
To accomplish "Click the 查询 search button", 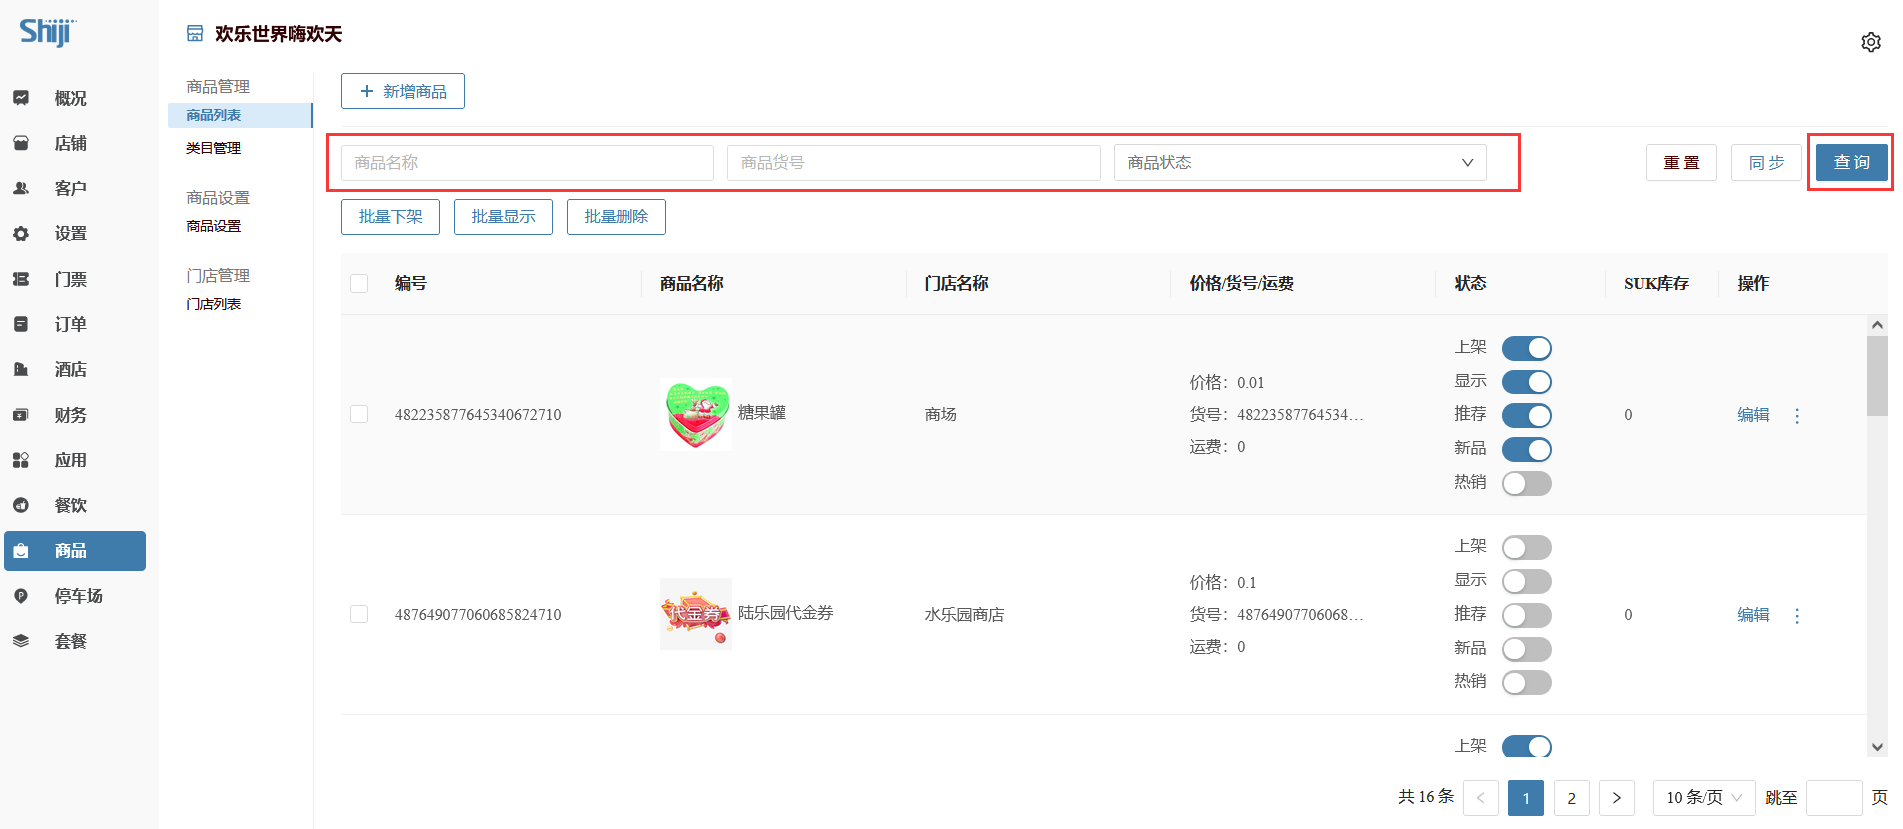I will [1851, 163].
